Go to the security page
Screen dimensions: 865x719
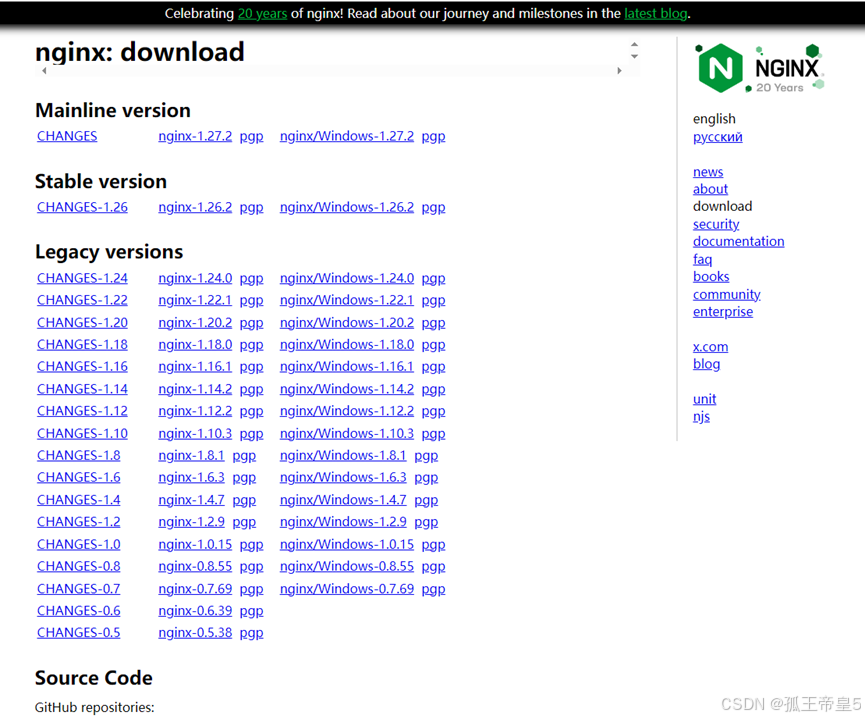point(716,225)
